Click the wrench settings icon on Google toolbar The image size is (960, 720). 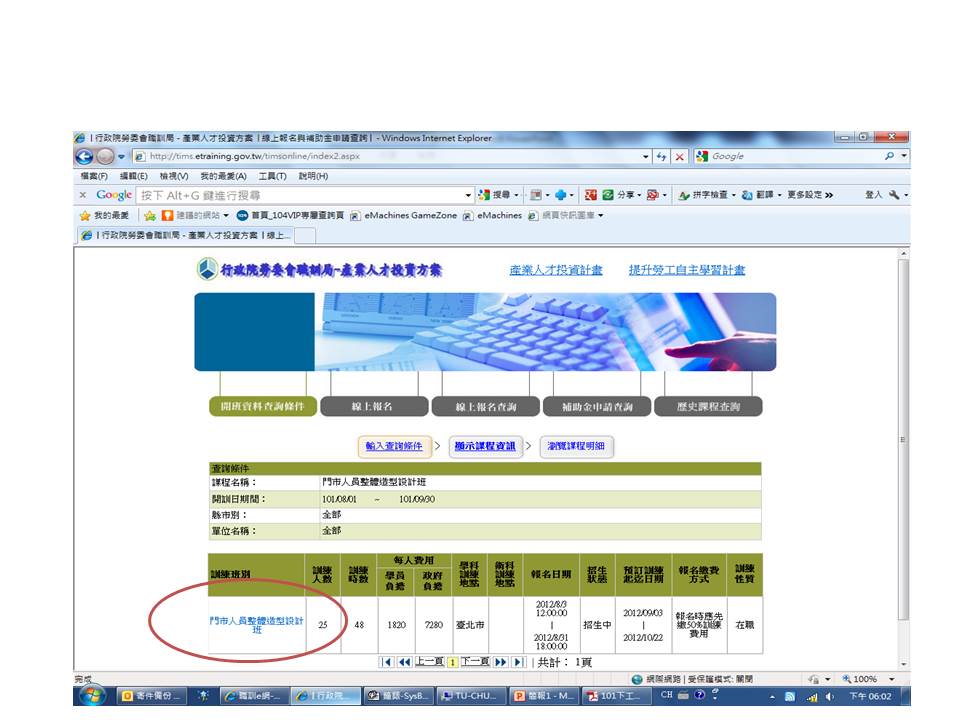click(x=894, y=195)
